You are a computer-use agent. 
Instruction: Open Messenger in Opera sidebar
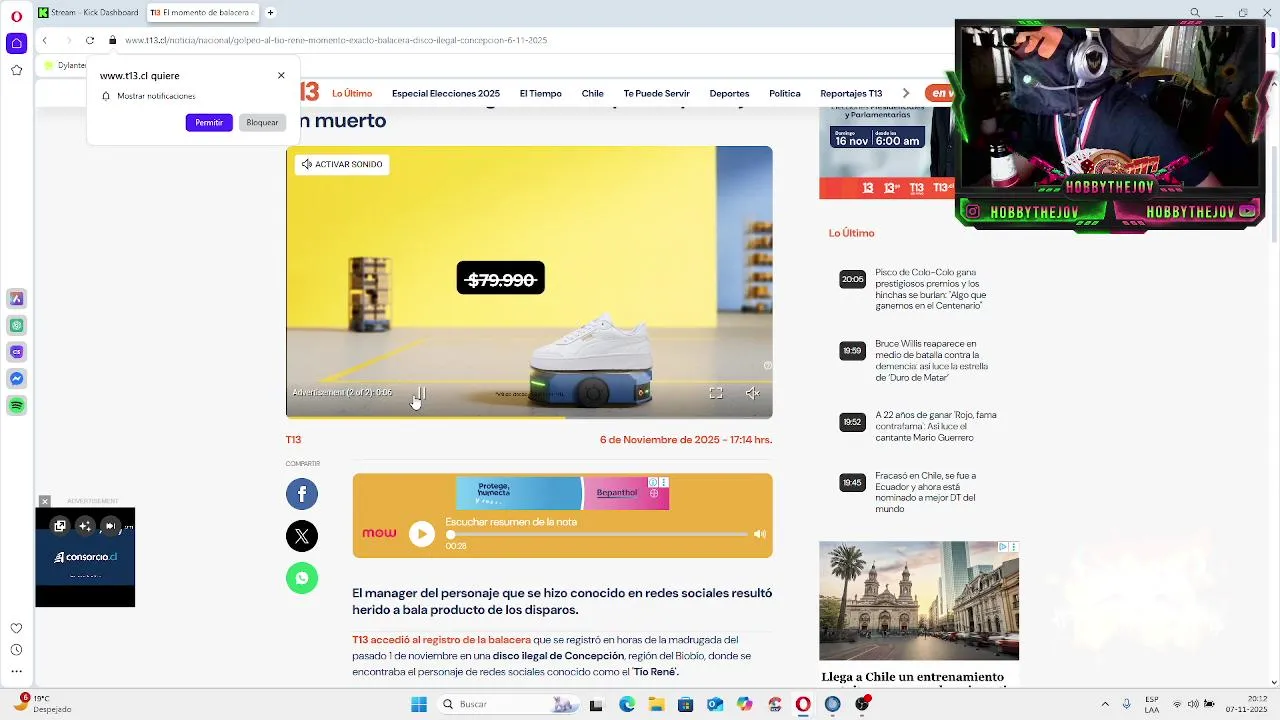(16, 379)
